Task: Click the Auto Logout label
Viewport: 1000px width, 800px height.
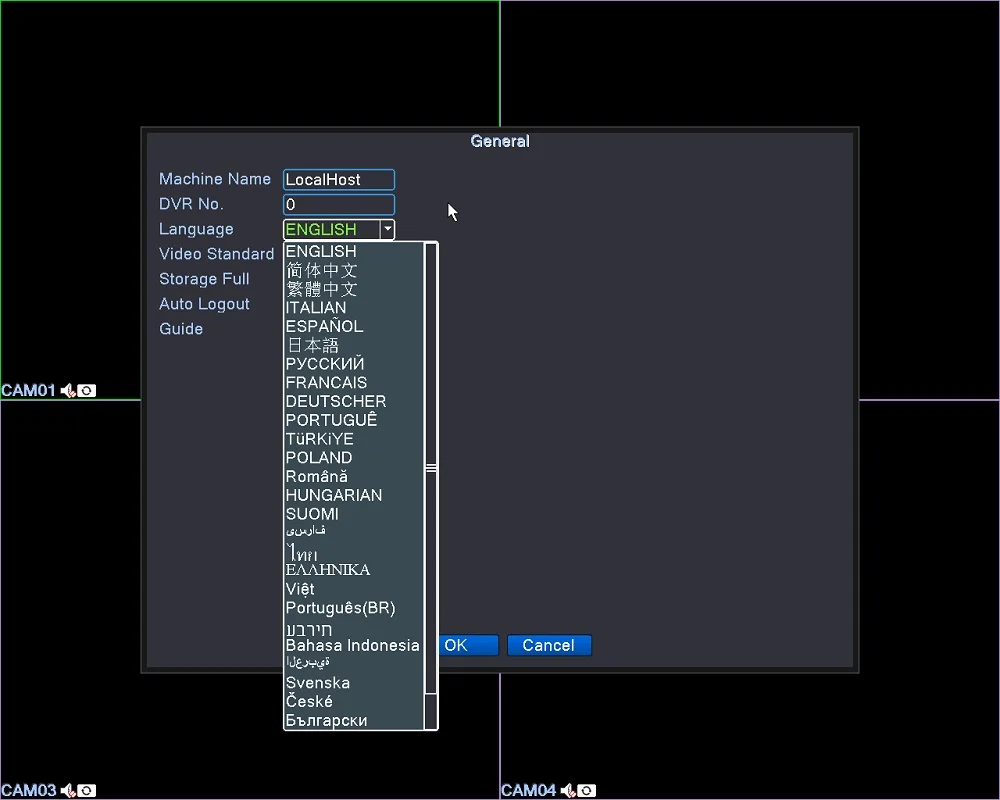Action: (x=204, y=304)
